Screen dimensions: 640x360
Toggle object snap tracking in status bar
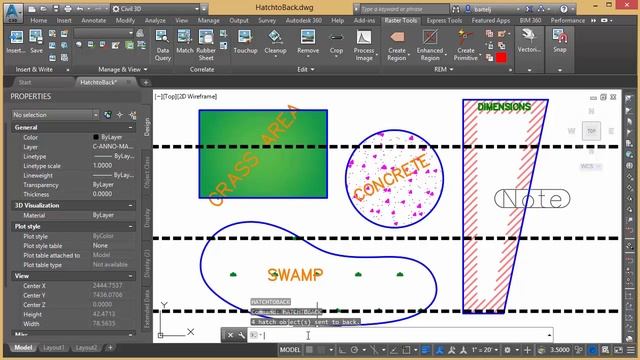(394, 350)
